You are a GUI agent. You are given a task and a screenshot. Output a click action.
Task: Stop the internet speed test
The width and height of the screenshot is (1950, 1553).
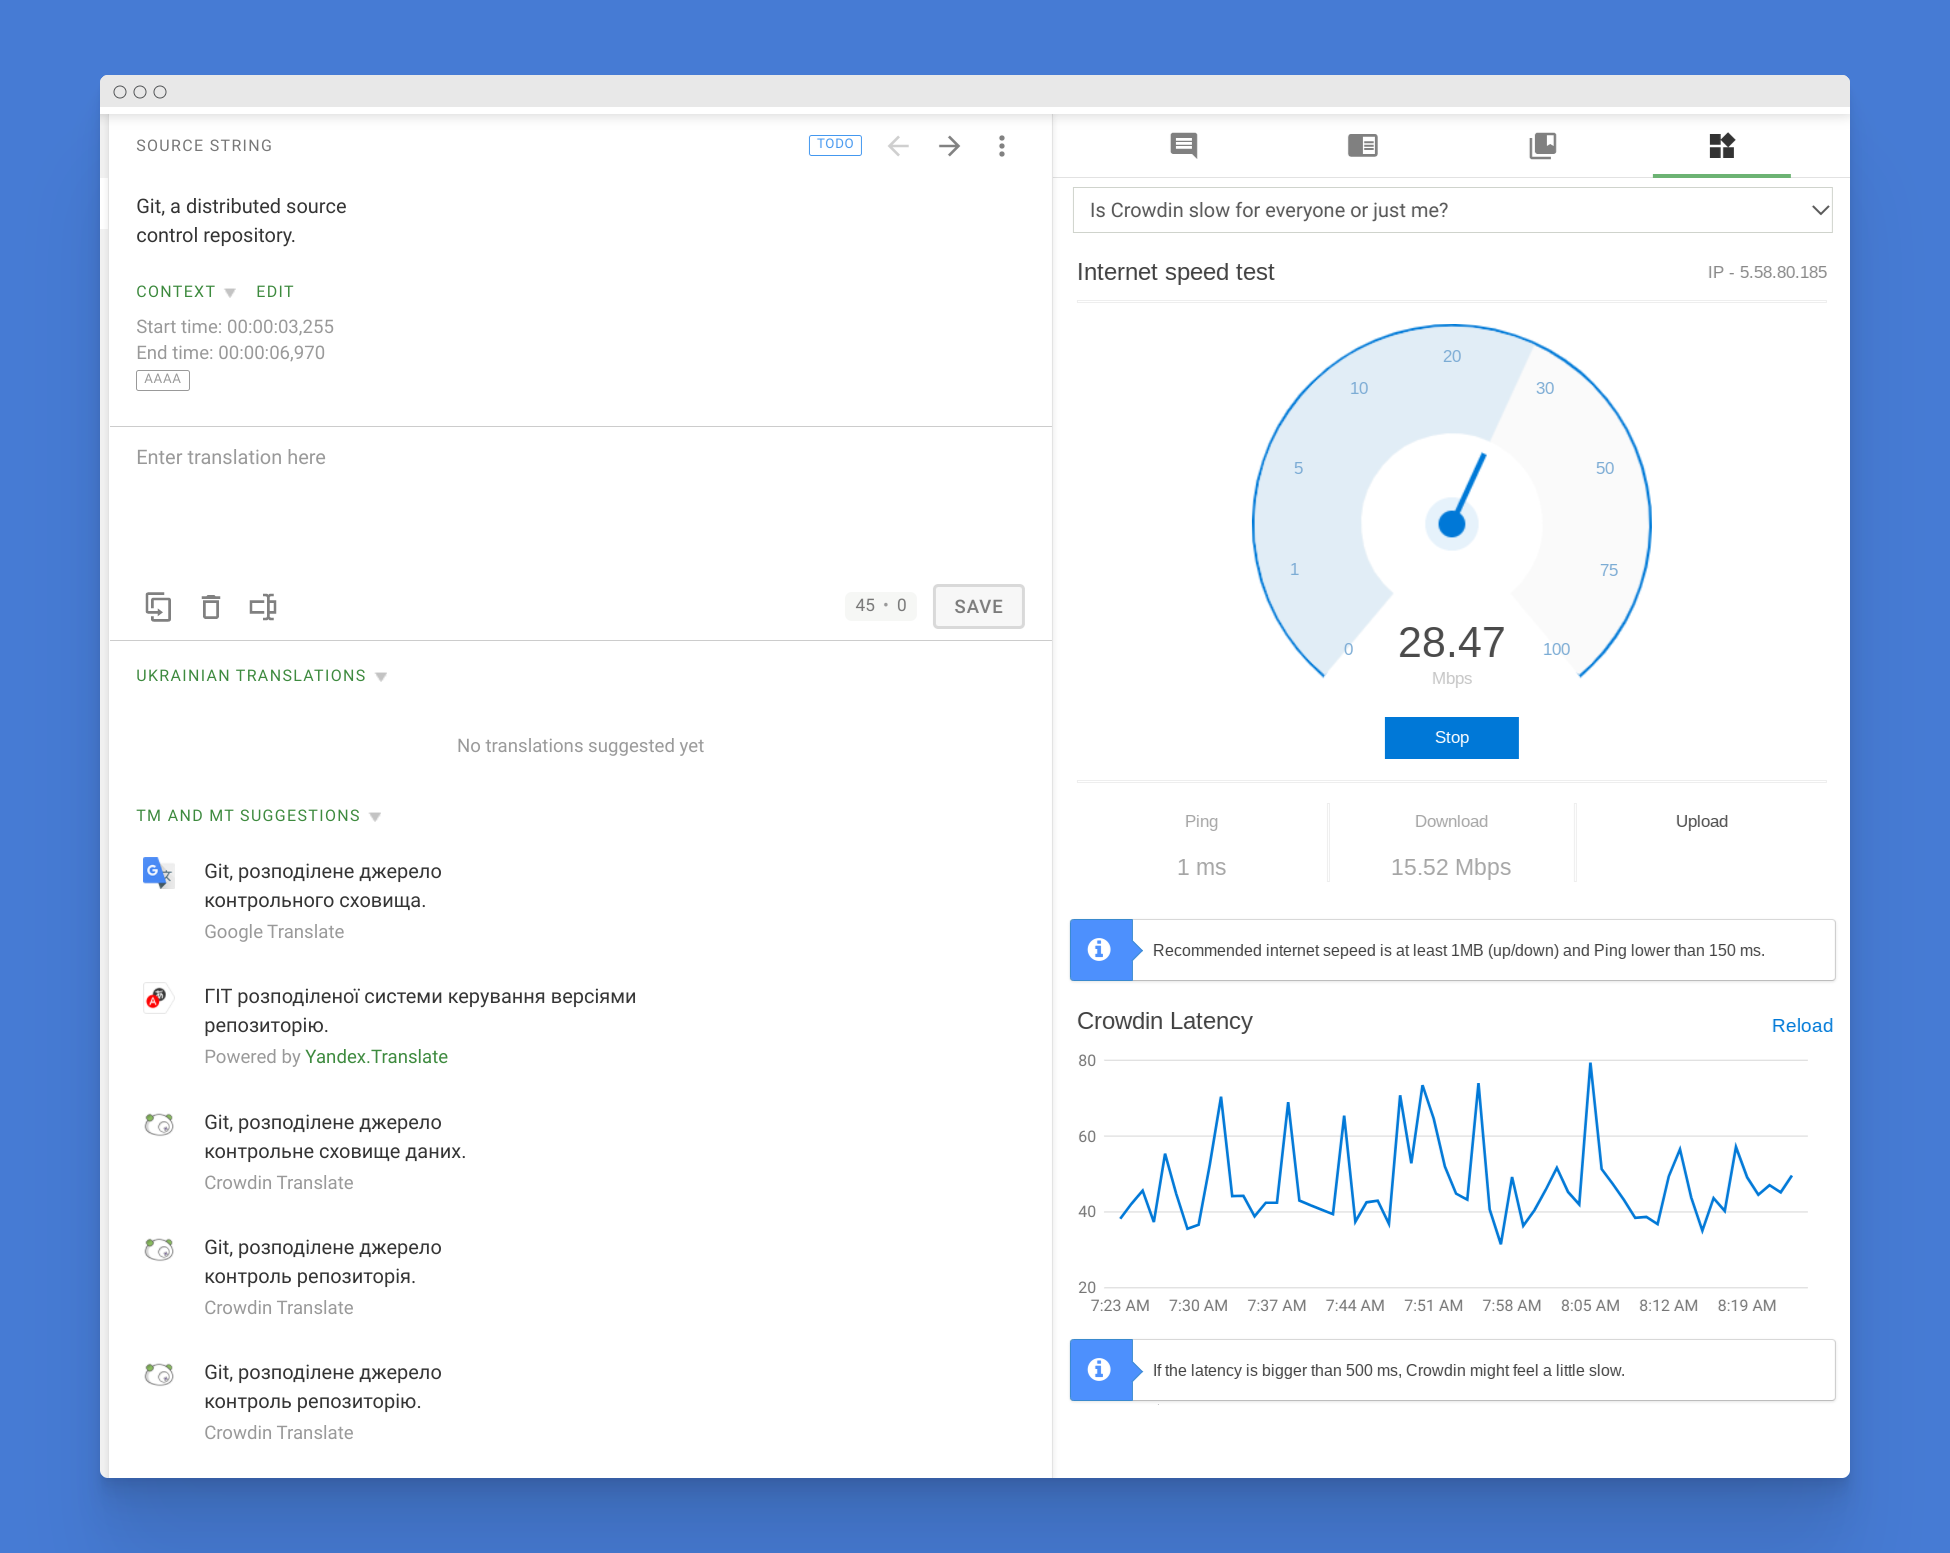point(1451,738)
